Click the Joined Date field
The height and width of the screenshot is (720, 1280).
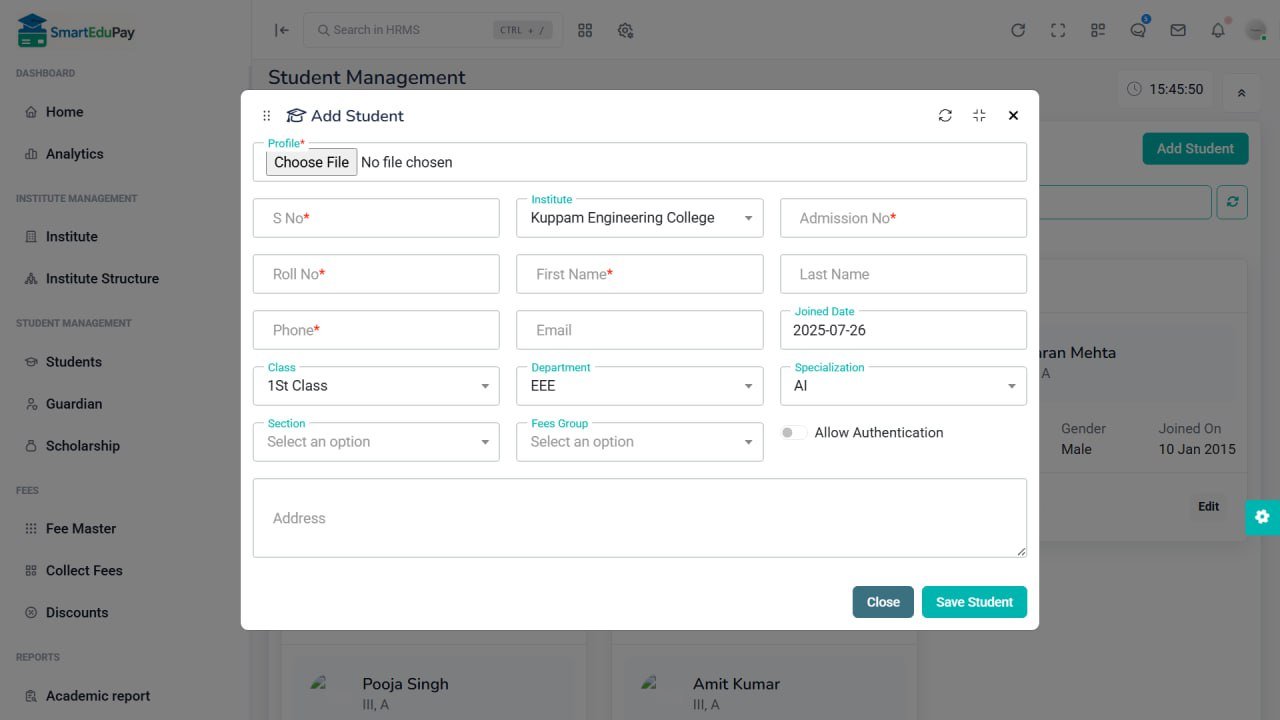903,330
